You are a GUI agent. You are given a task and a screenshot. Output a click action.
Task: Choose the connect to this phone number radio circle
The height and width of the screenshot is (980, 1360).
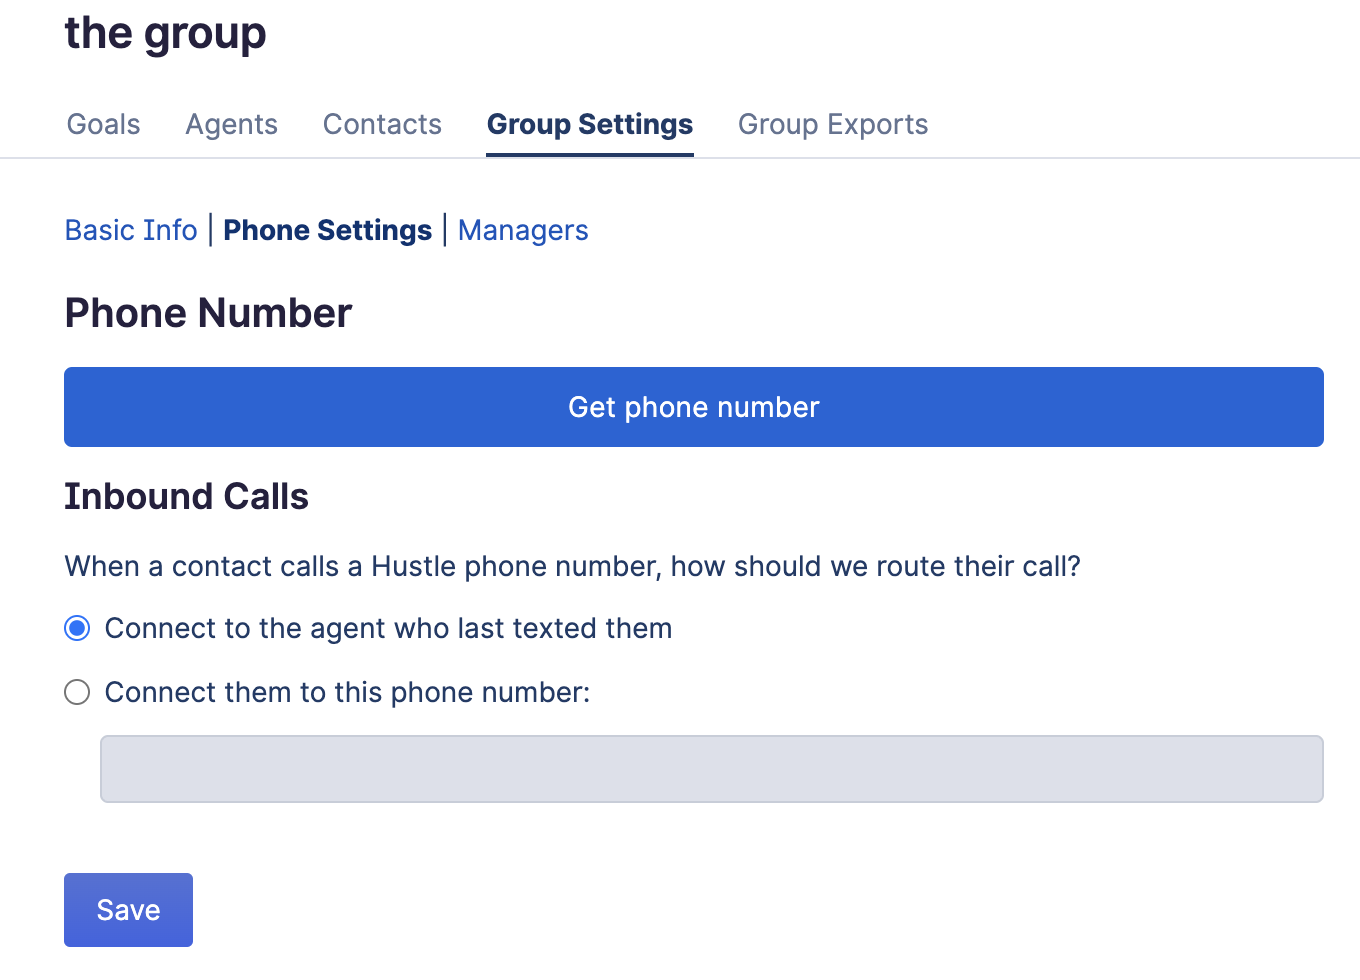[77, 692]
